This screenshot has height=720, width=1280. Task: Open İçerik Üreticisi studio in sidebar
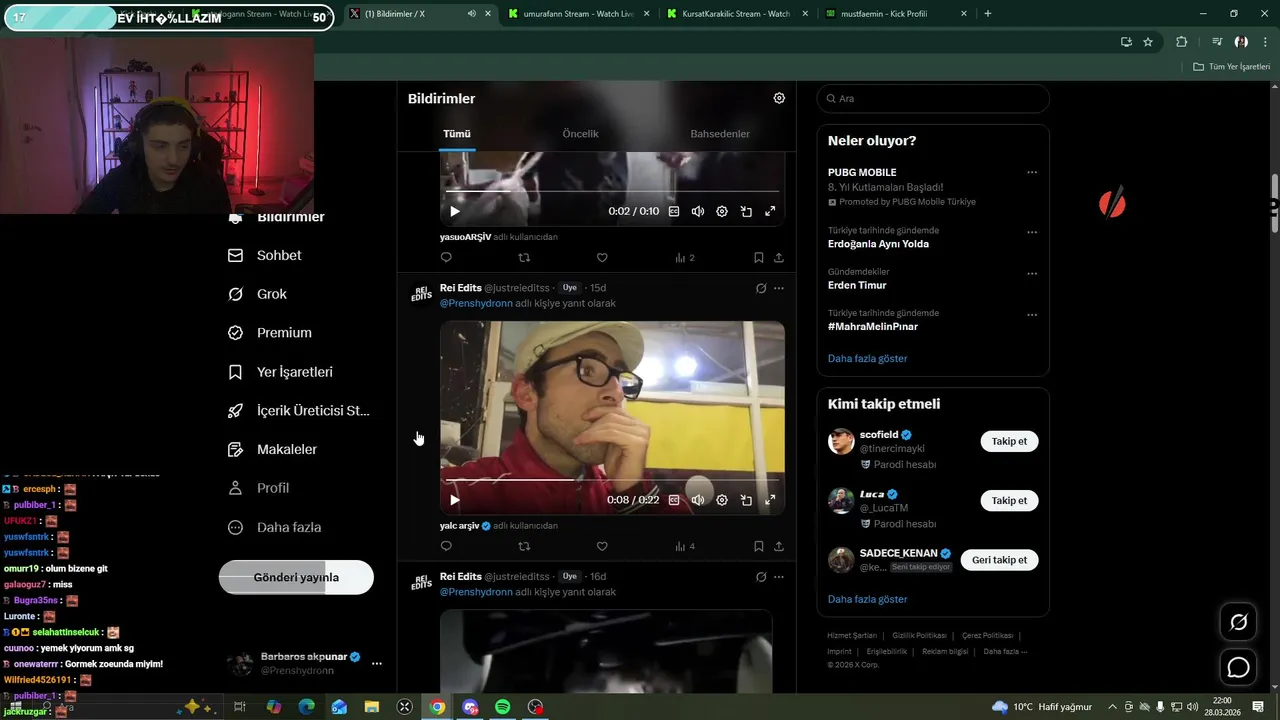coord(299,411)
